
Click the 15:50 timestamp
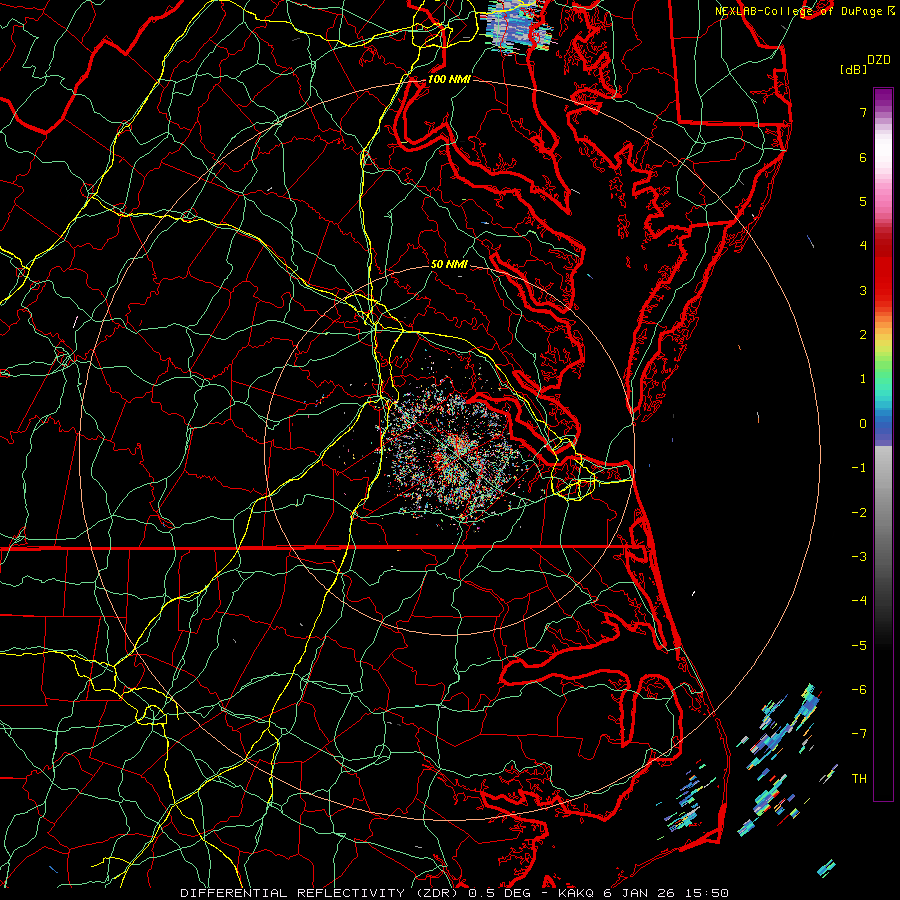point(706,893)
